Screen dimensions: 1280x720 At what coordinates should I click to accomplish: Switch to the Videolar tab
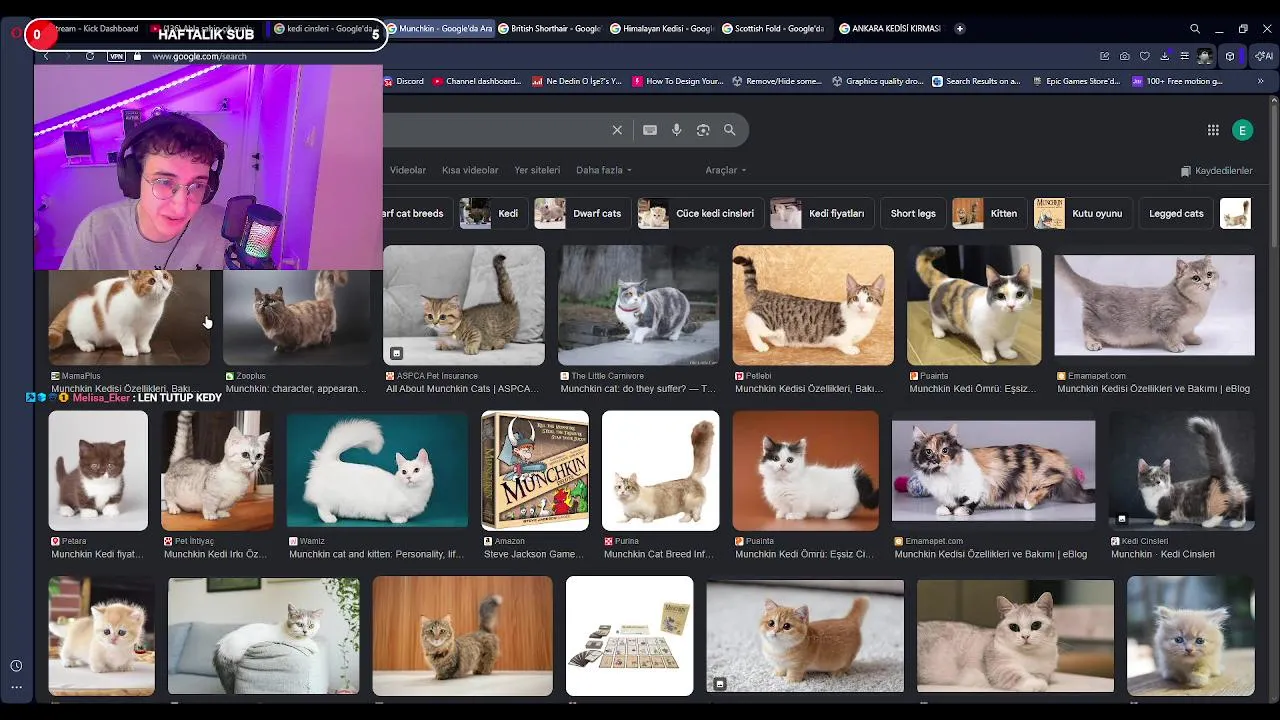click(408, 170)
